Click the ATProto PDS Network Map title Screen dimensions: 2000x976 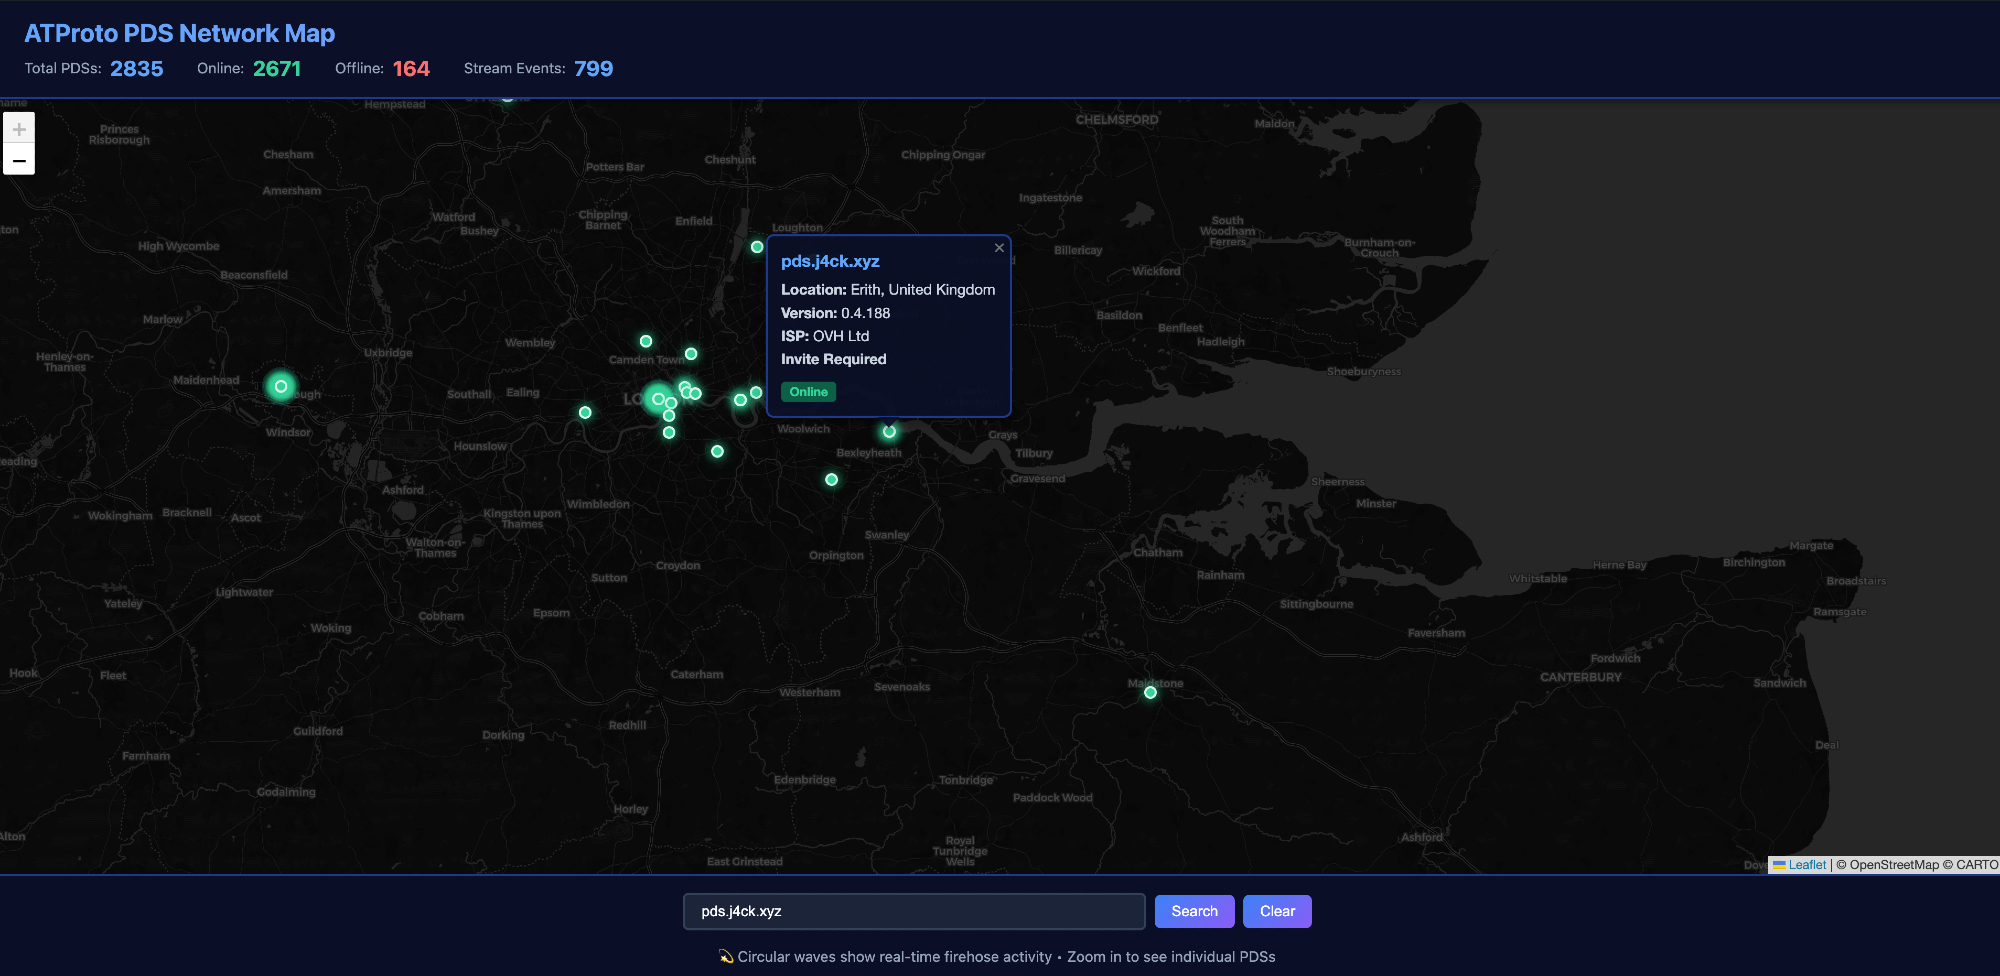[x=180, y=33]
